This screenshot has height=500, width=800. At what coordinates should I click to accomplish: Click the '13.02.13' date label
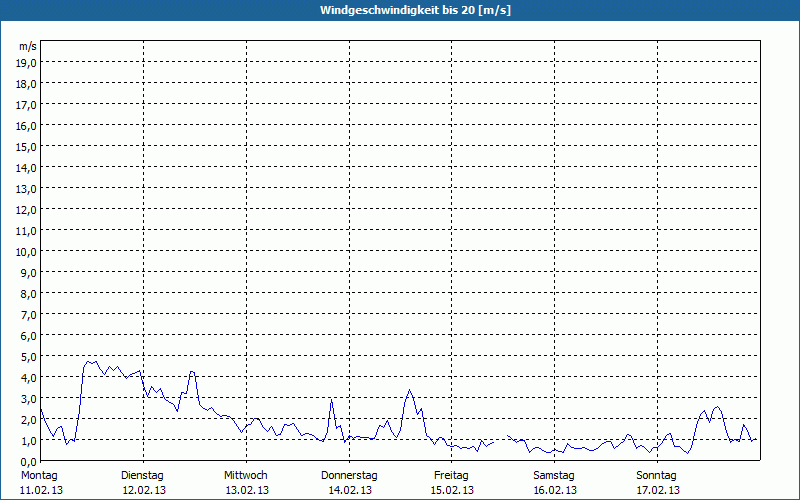pyautogui.click(x=247, y=490)
